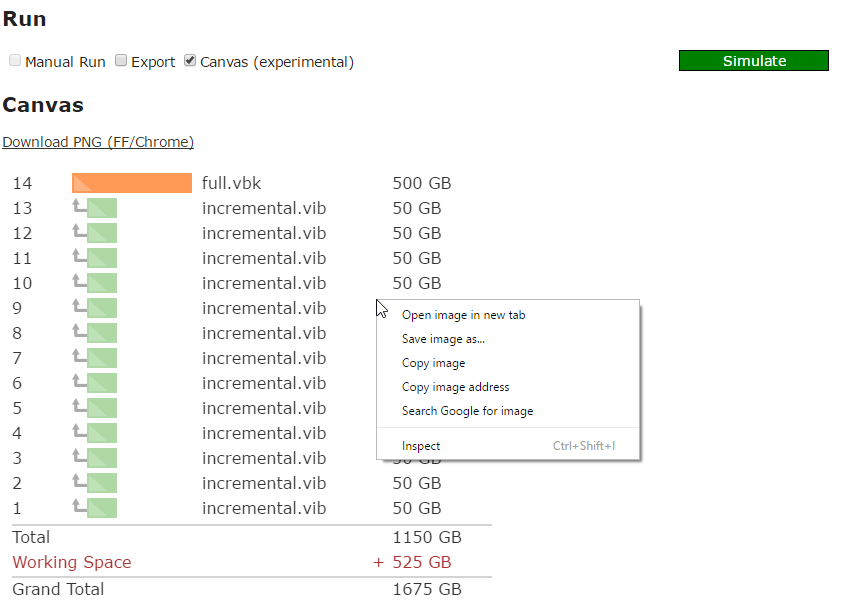850x608 pixels.
Task: Click the dependency arrow icon in row 2
Action: click(79, 481)
